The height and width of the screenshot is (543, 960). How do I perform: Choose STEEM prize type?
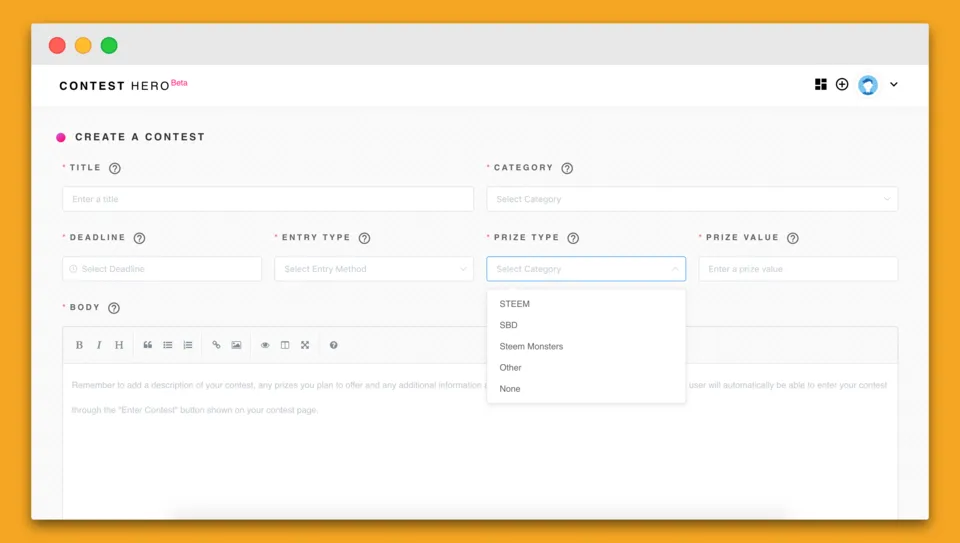(586, 304)
